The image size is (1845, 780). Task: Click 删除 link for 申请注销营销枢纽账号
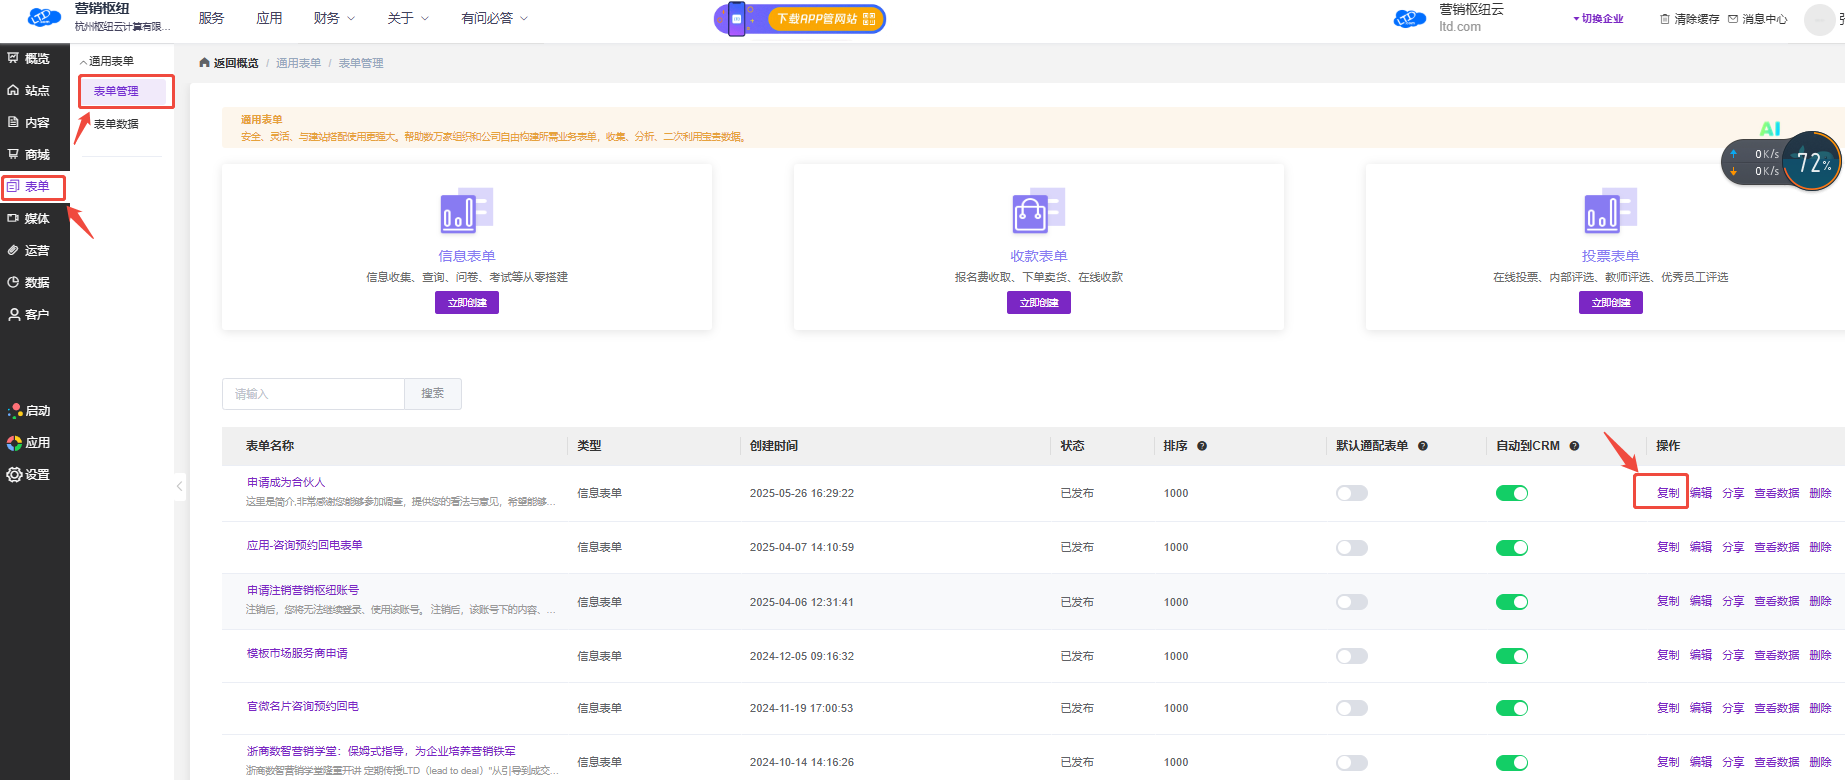click(x=1820, y=601)
